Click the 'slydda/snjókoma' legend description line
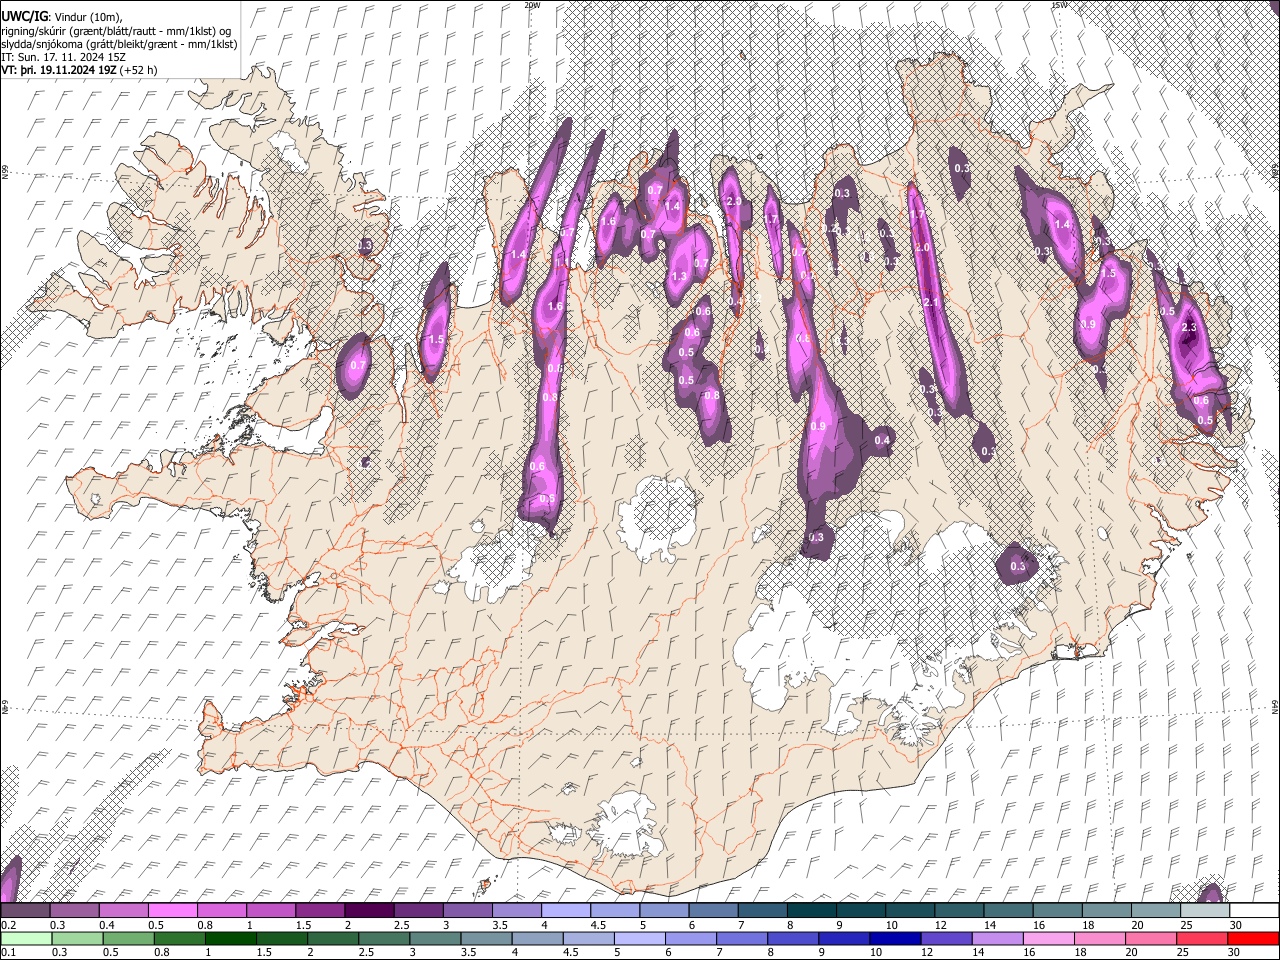The height and width of the screenshot is (960, 1280). [120, 45]
